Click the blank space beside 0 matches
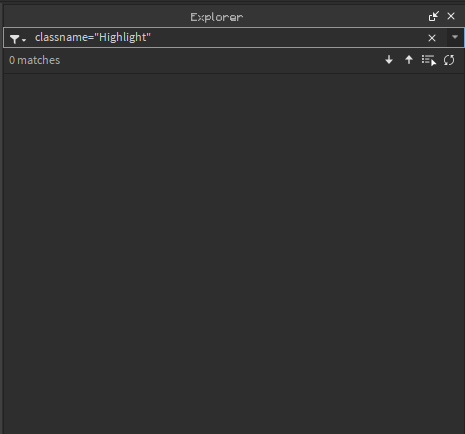Image resolution: width=465 pixels, height=434 pixels. 220,60
